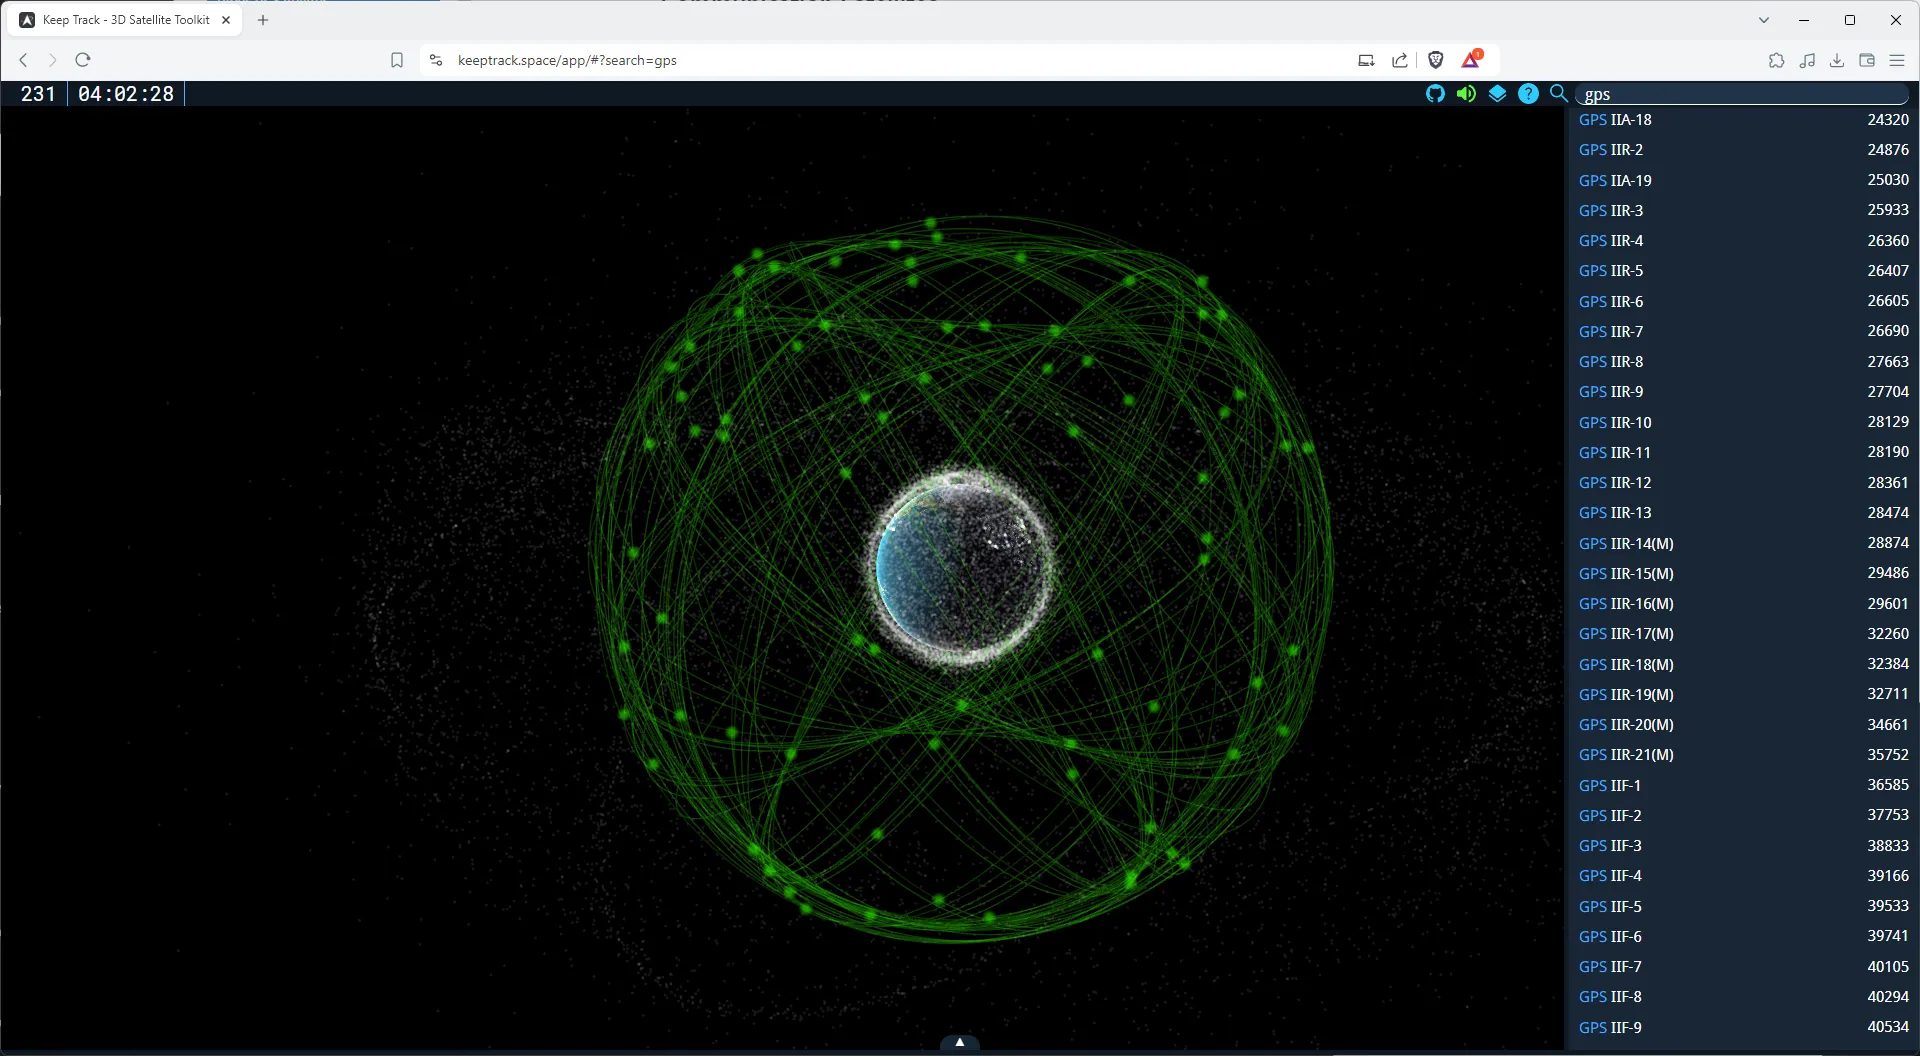The image size is (1920, 1056).
Task: Open the browser hamburger menu
Action: (x=1897, y=60)
